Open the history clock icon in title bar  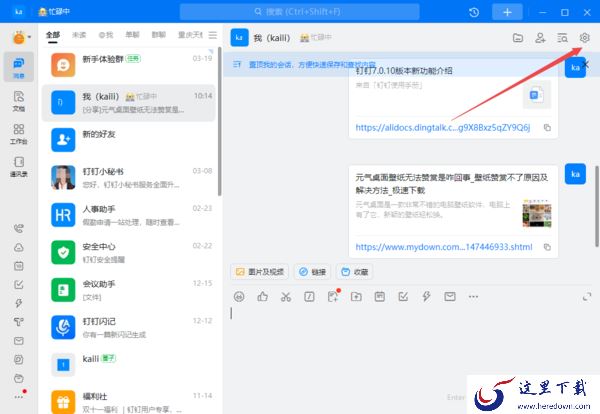click(474, 12)
